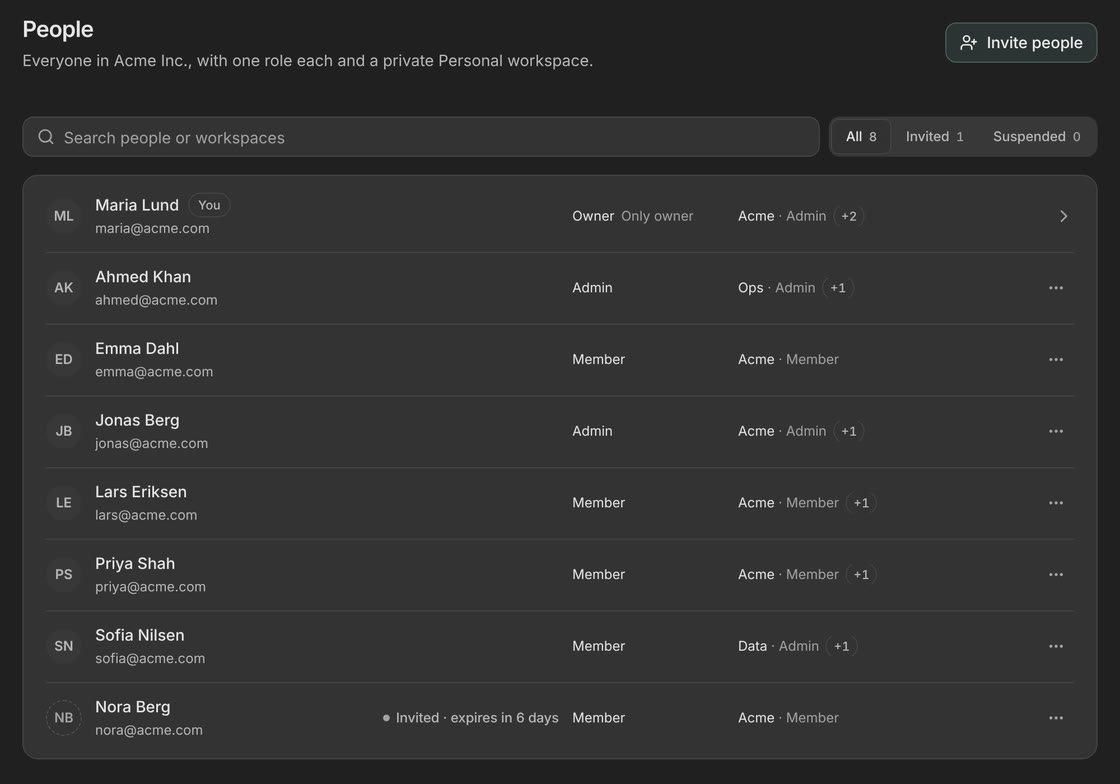
Task: Click the ML avatar for Maria Lund
Action: coord(64,216)
